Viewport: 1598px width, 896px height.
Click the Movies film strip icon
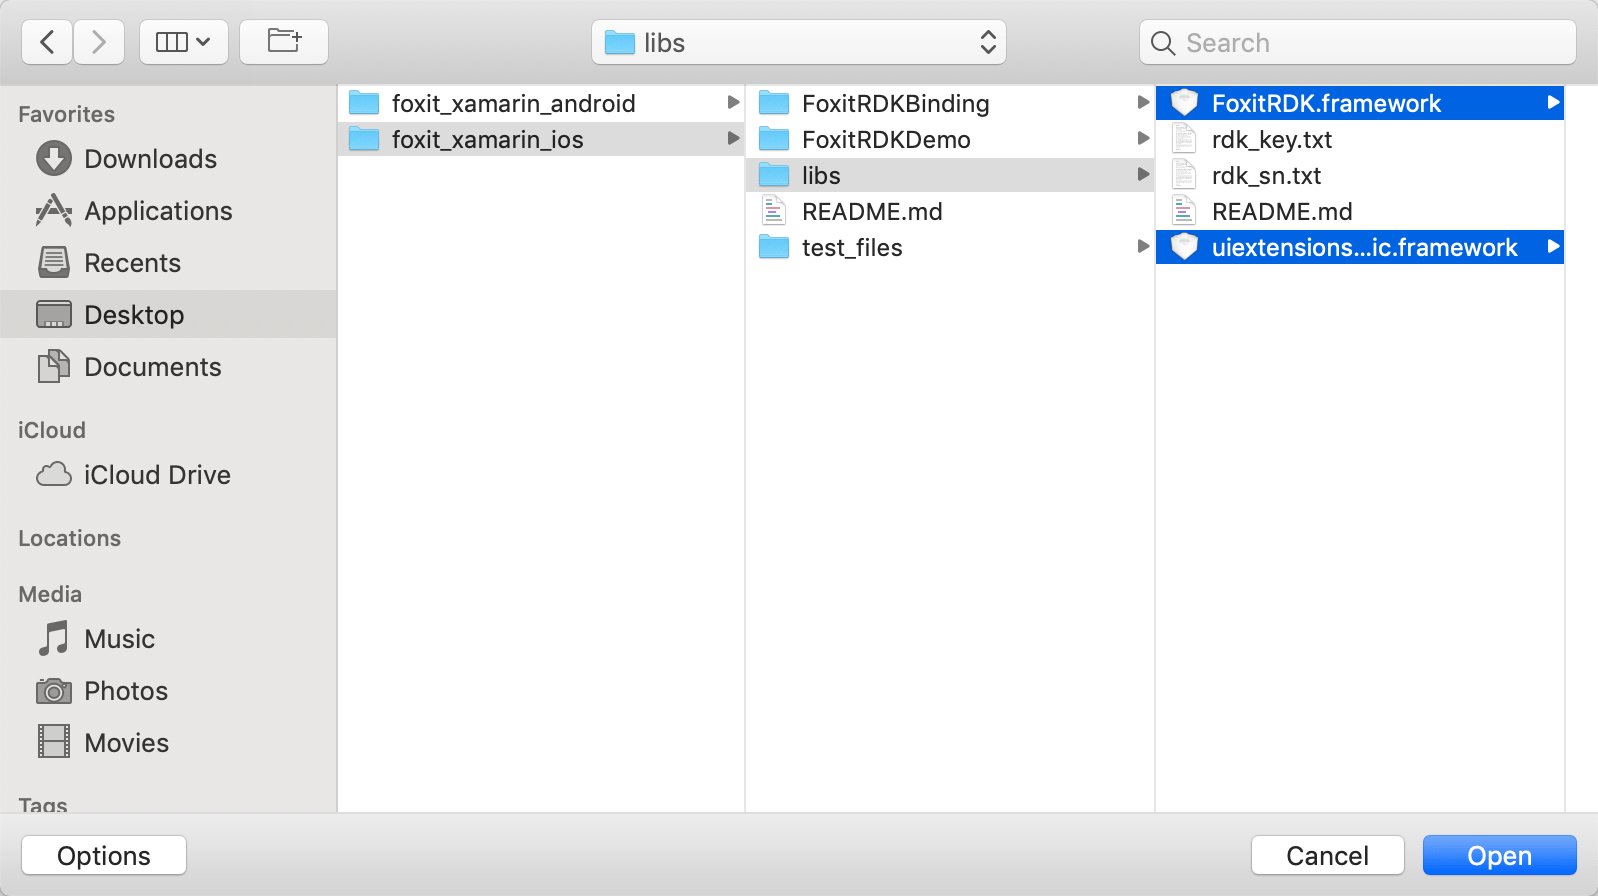[x=54, y=742]
